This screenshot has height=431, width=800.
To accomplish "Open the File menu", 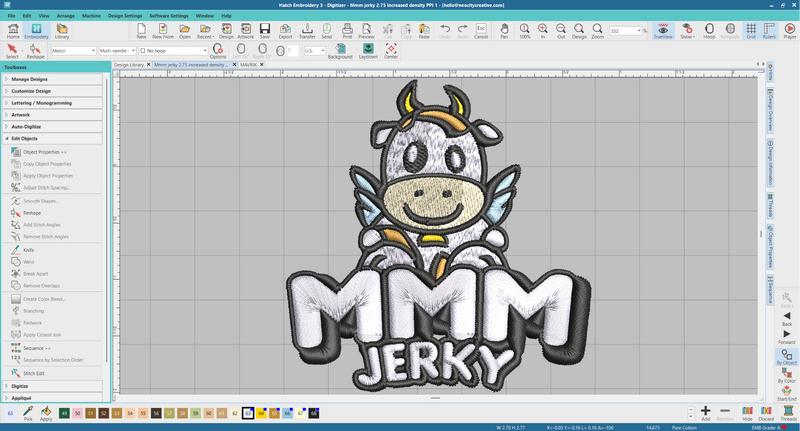I will [11, 16].
